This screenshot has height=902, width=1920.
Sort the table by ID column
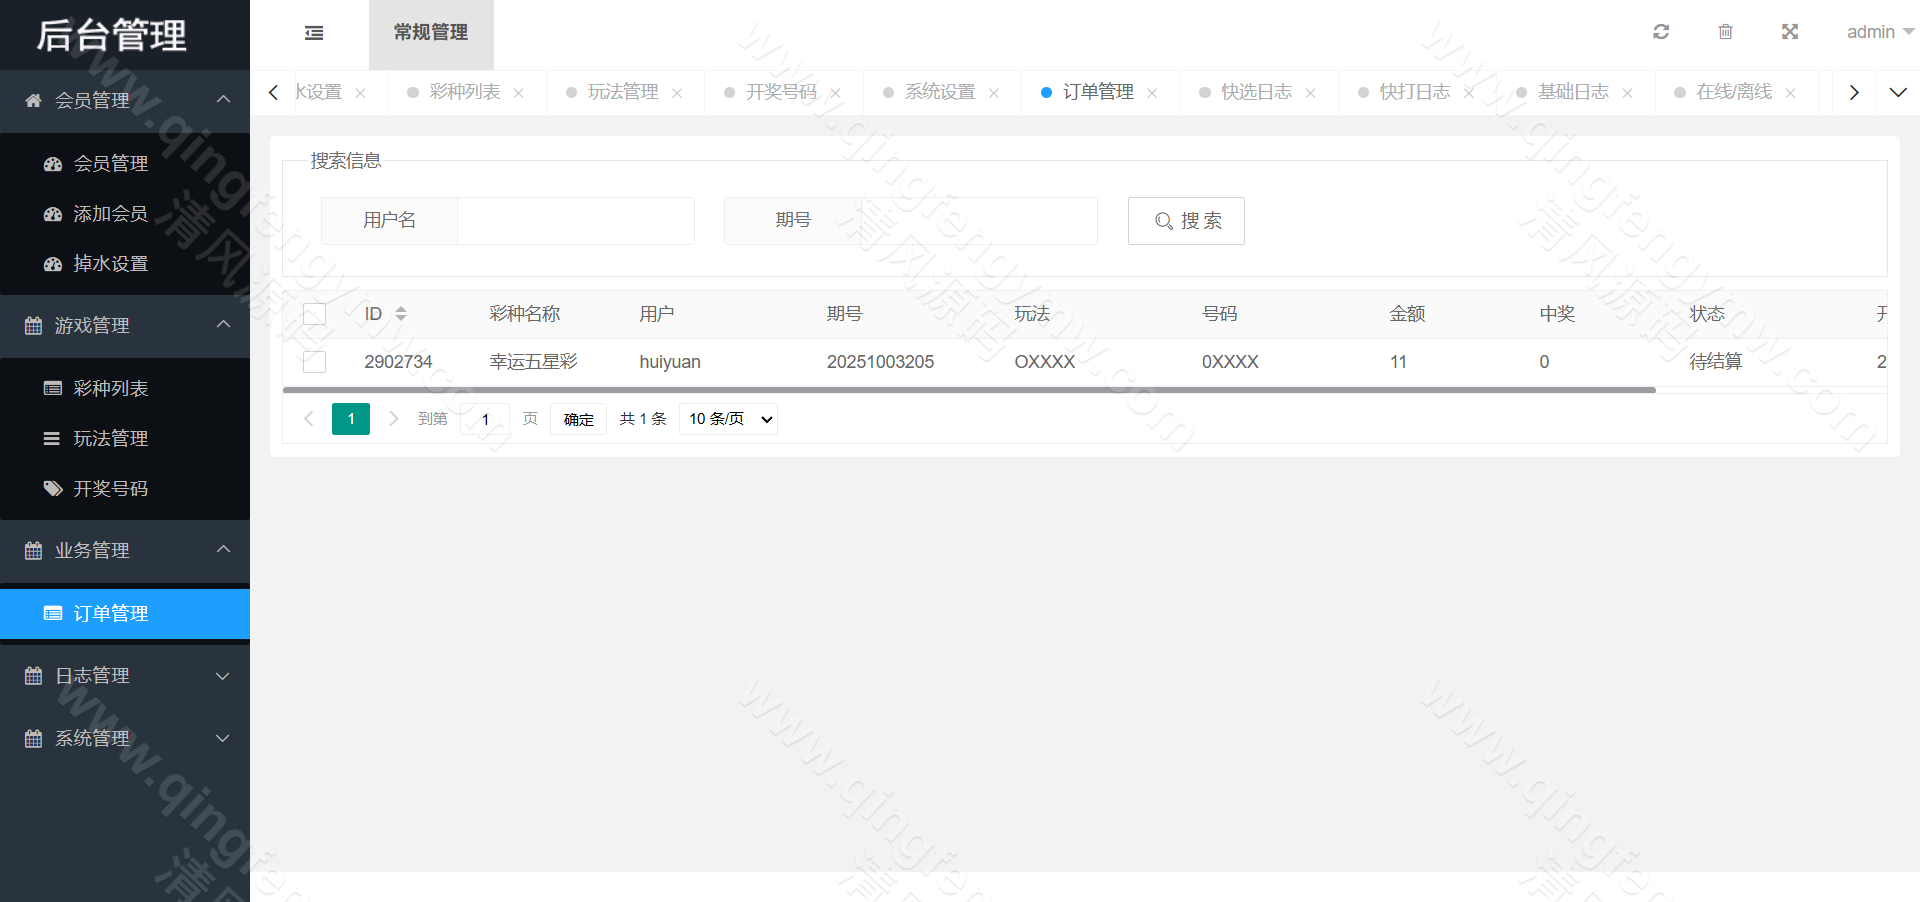[400, 313]
